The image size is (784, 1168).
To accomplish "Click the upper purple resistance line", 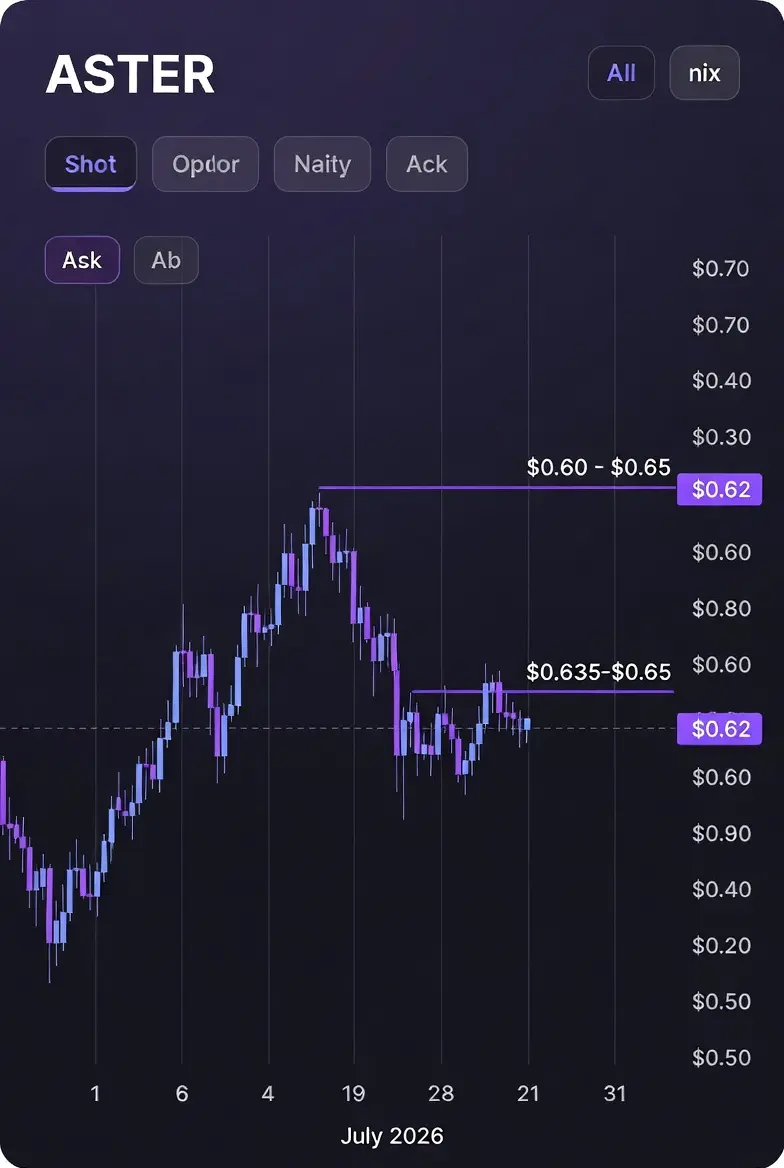I will pyautogui.click(x=497, y=488).
